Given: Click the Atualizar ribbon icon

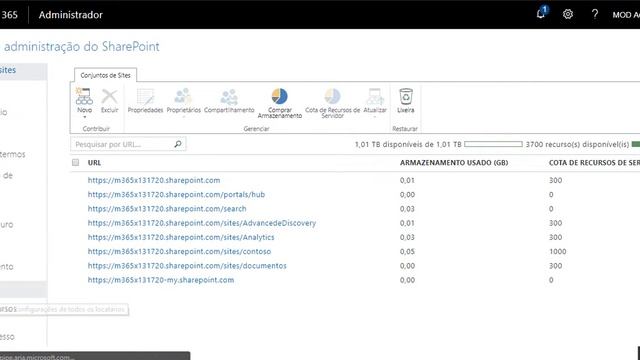Looking at the screenshot, I should (375, 97).
